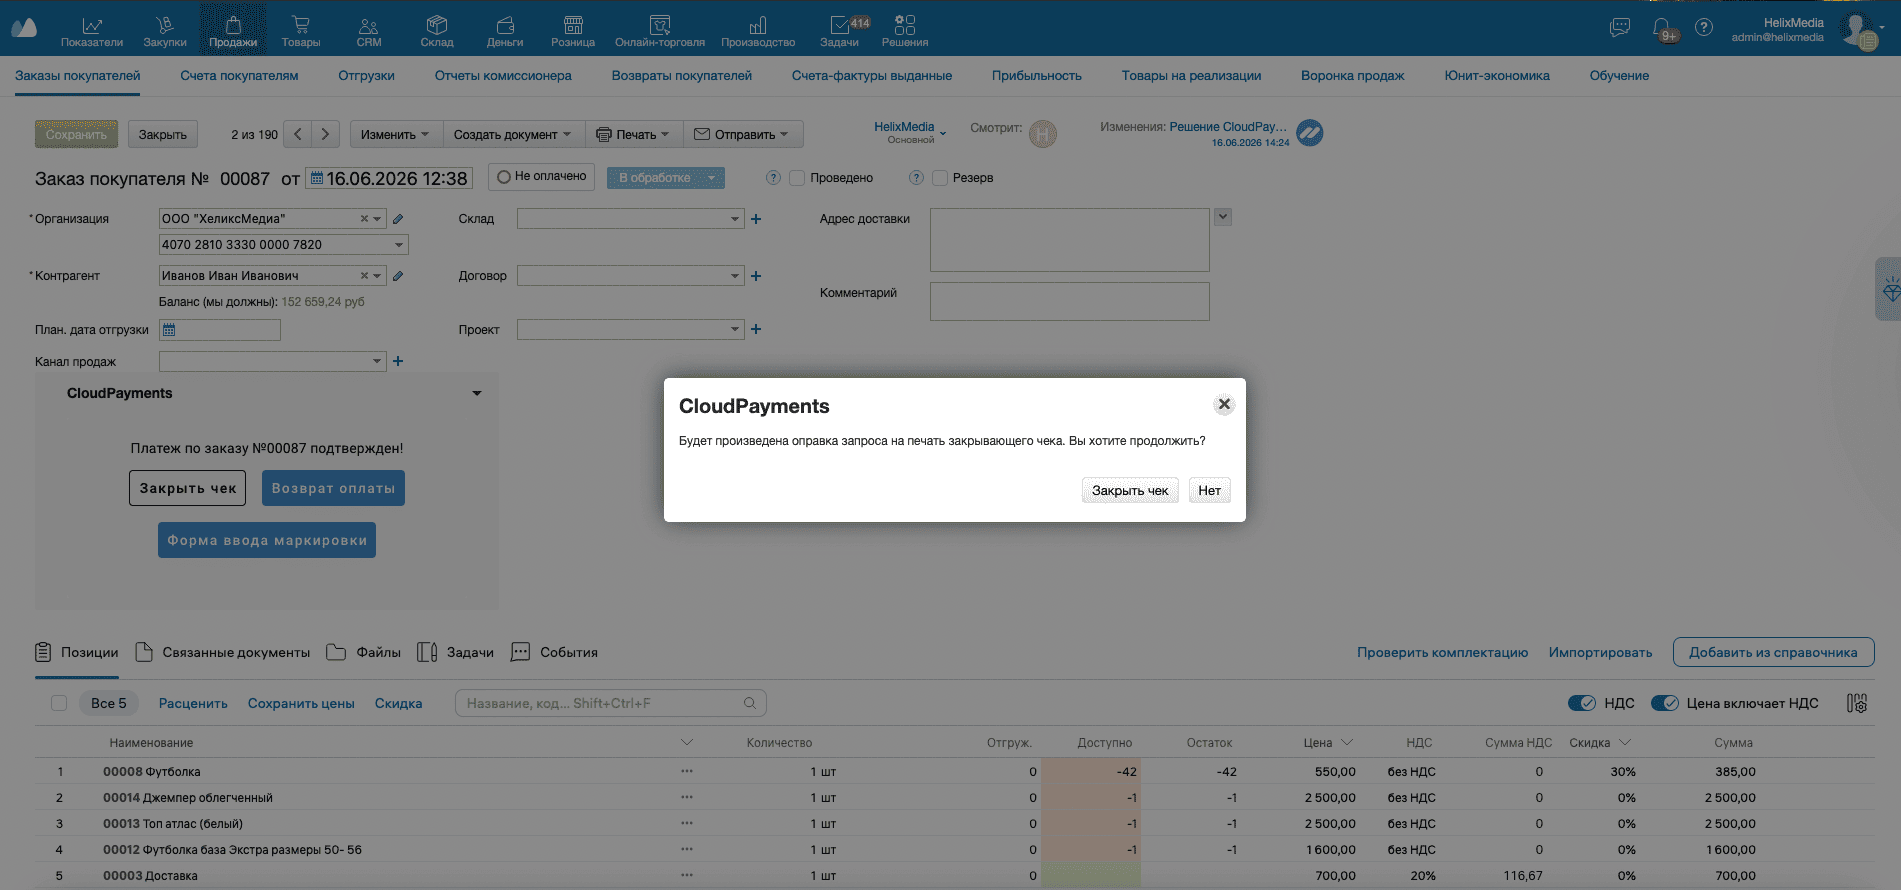Expand the Склад combo box
Viewport: 1901px width, 890px height.
735,219
